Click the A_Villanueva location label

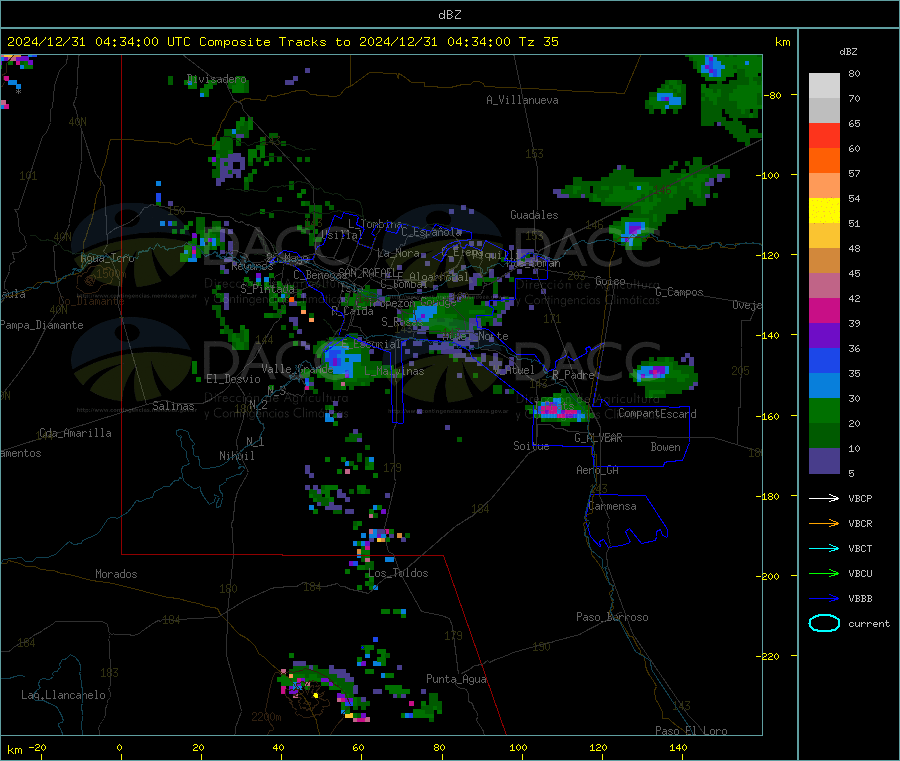pyautogui.click(x=522, y=100)
